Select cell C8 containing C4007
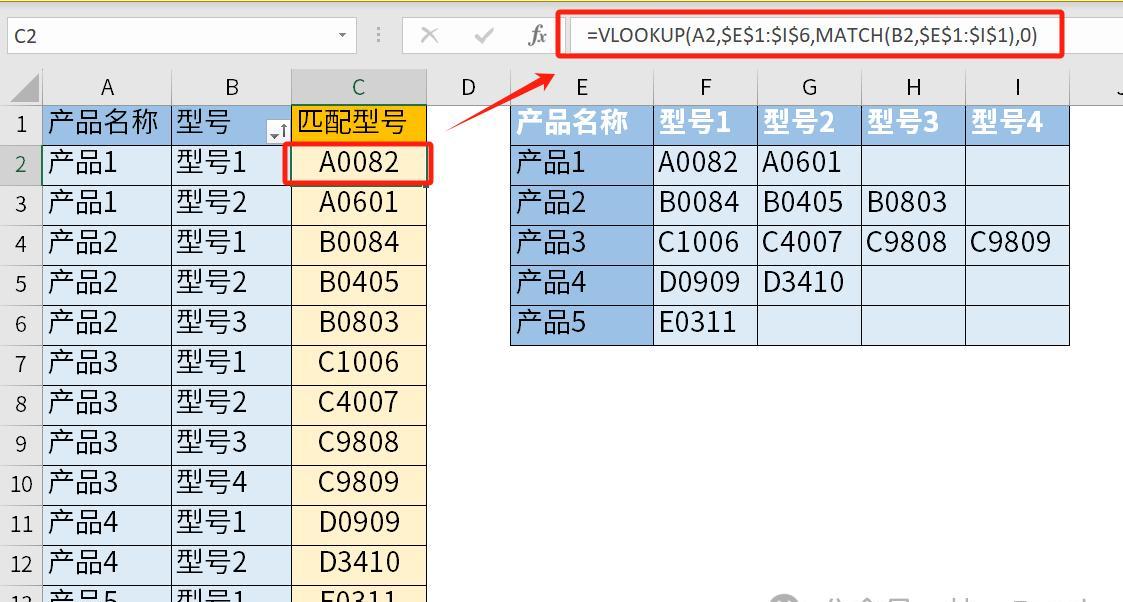 click(359, 404)
